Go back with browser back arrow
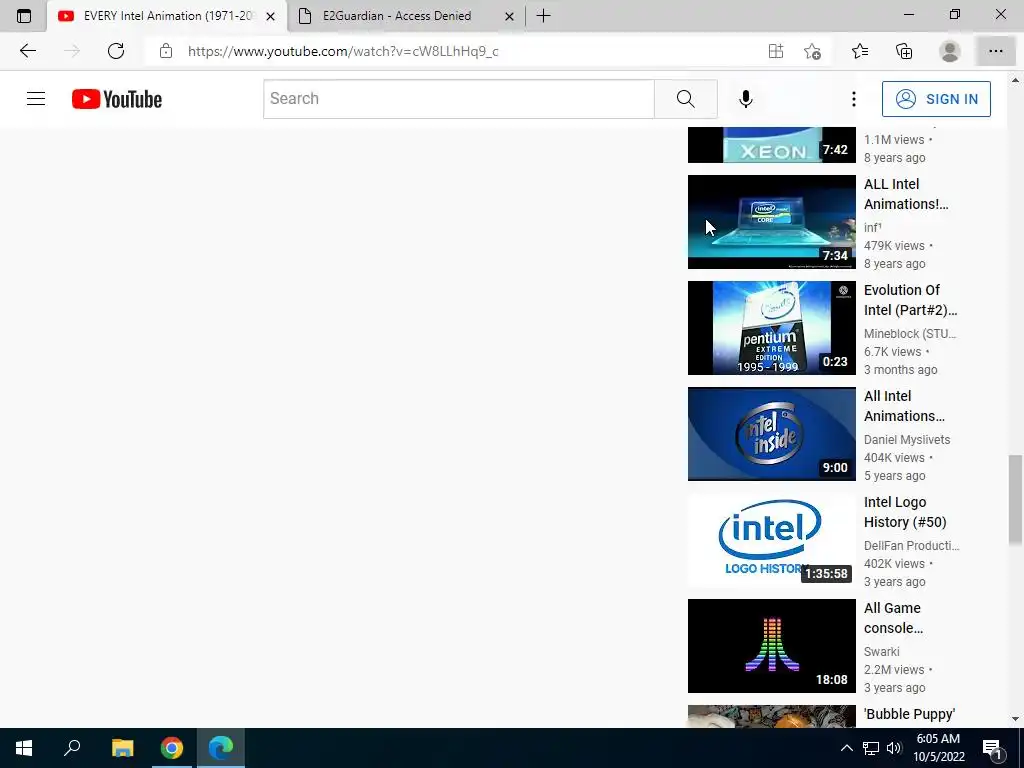Screen dimensions: 1024x768 point(27,51)
